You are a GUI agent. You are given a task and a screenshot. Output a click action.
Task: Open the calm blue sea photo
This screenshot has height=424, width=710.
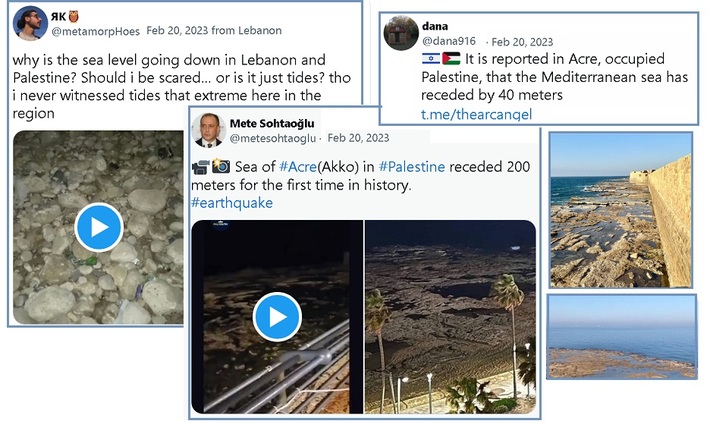[621, 336]
